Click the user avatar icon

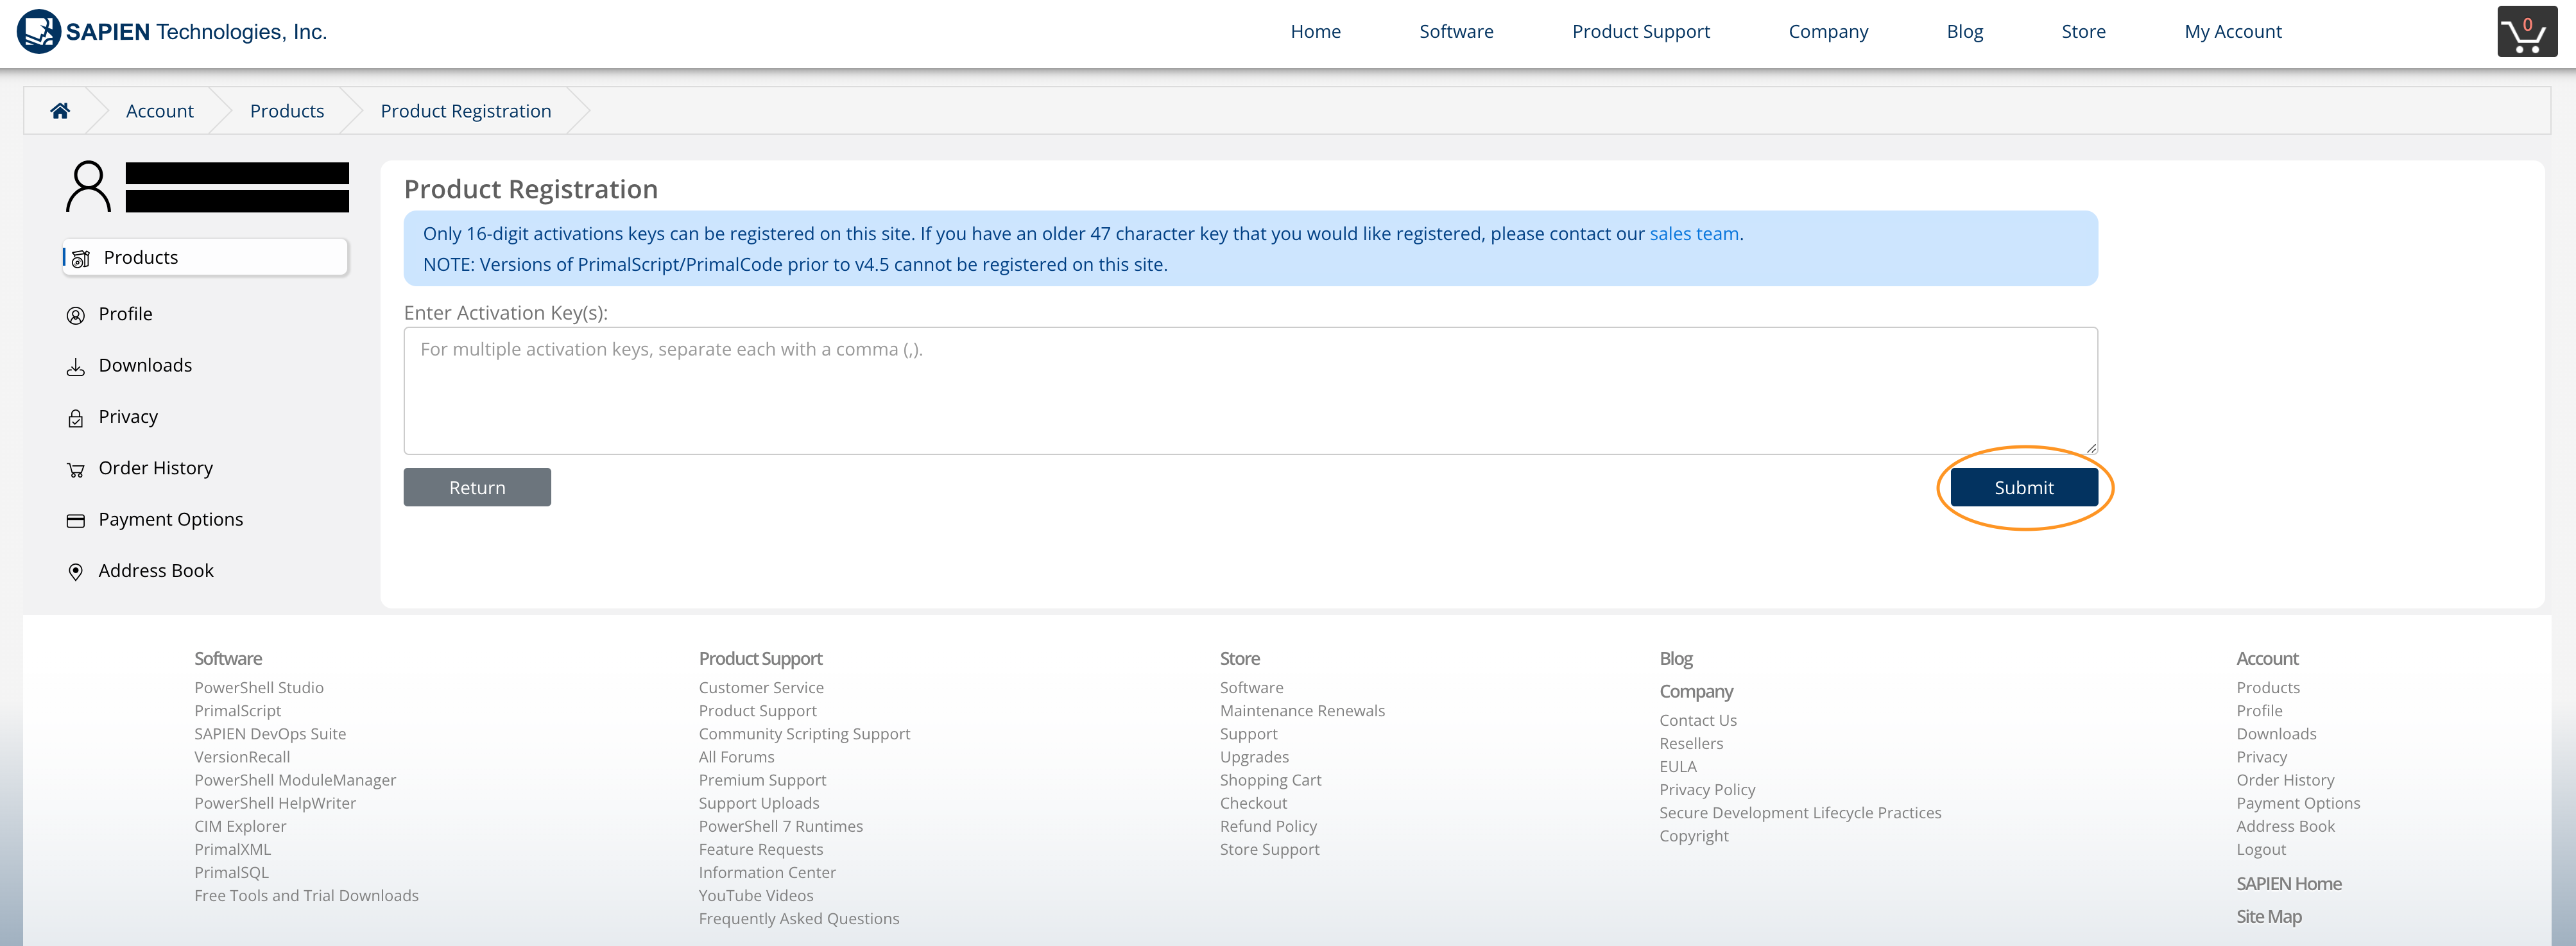[88, 187]
